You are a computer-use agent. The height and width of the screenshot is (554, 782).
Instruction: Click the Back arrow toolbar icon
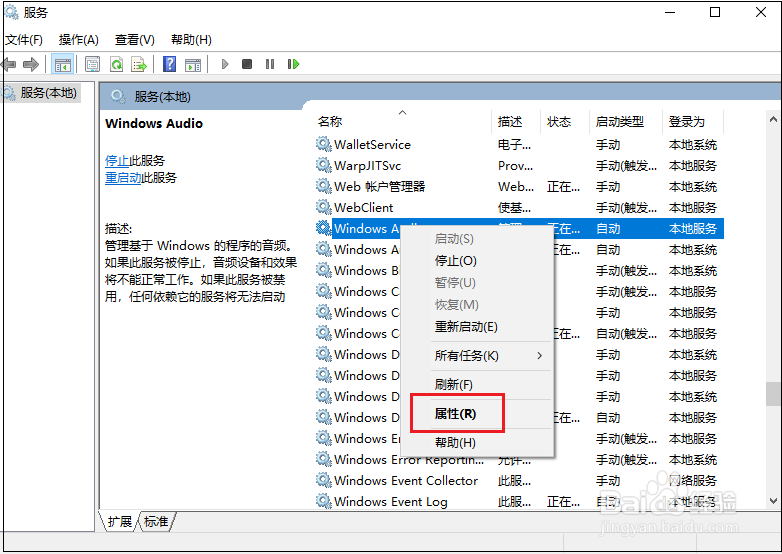[x=8, y=64]
